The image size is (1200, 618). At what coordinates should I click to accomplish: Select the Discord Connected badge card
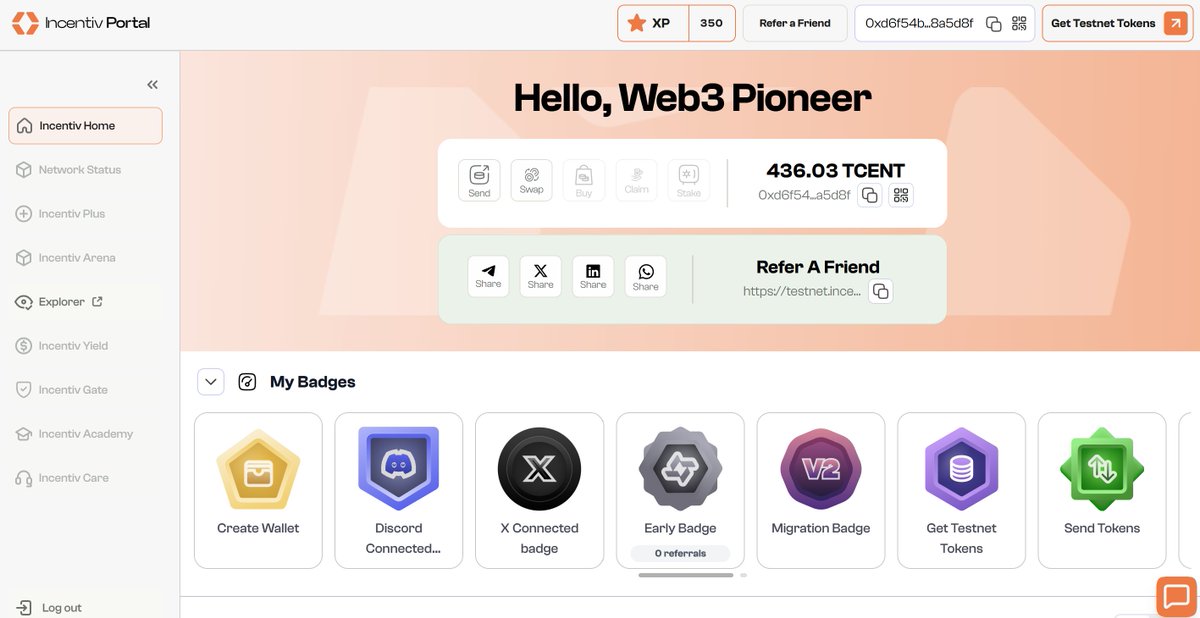399,490
